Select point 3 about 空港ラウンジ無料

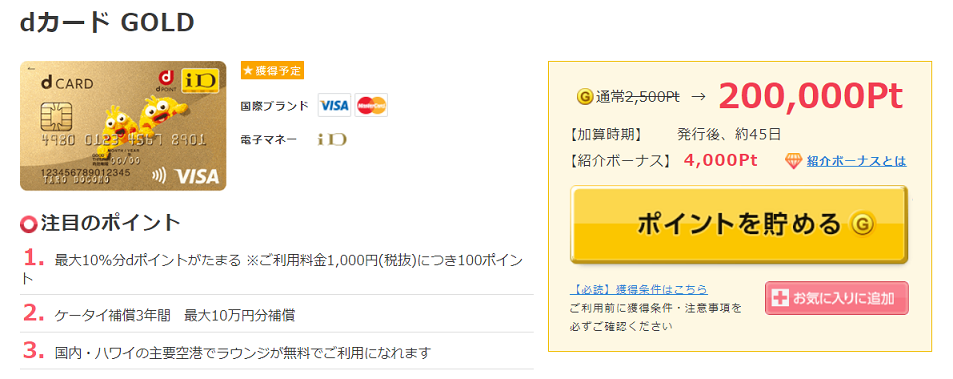tap(277, 352)
